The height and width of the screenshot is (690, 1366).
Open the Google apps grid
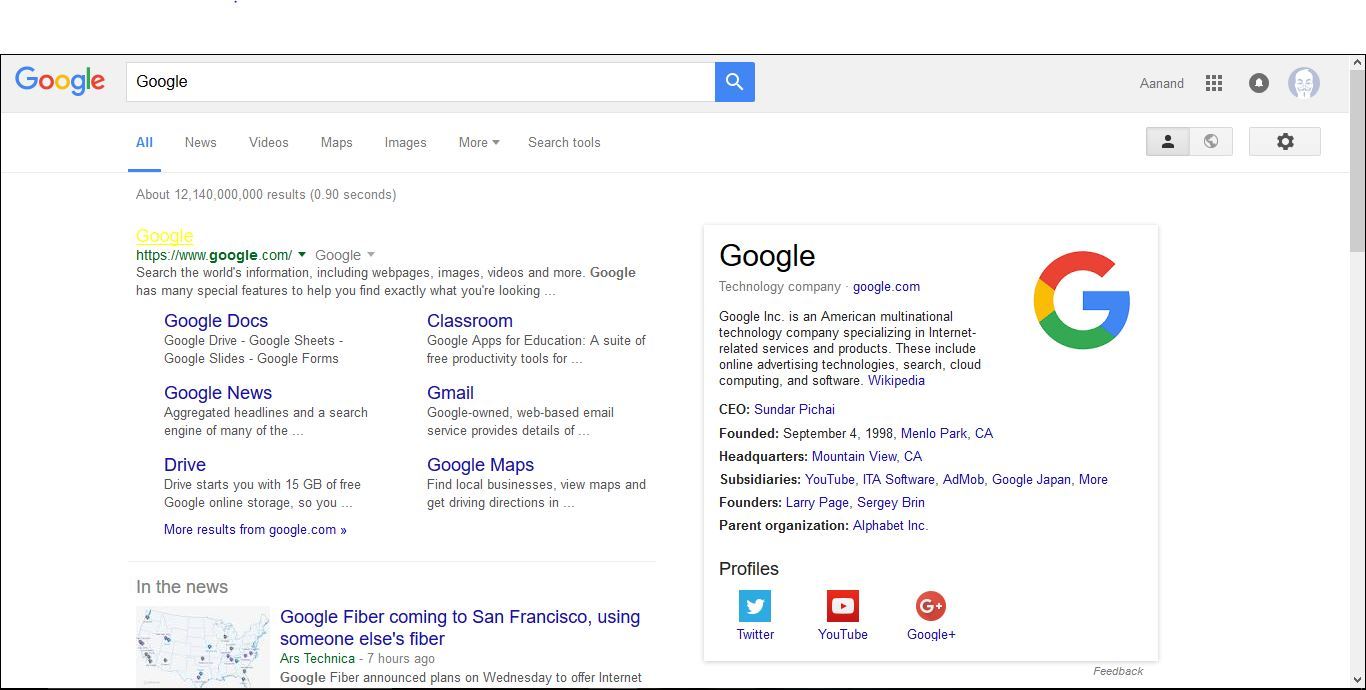pos(1214,83)
